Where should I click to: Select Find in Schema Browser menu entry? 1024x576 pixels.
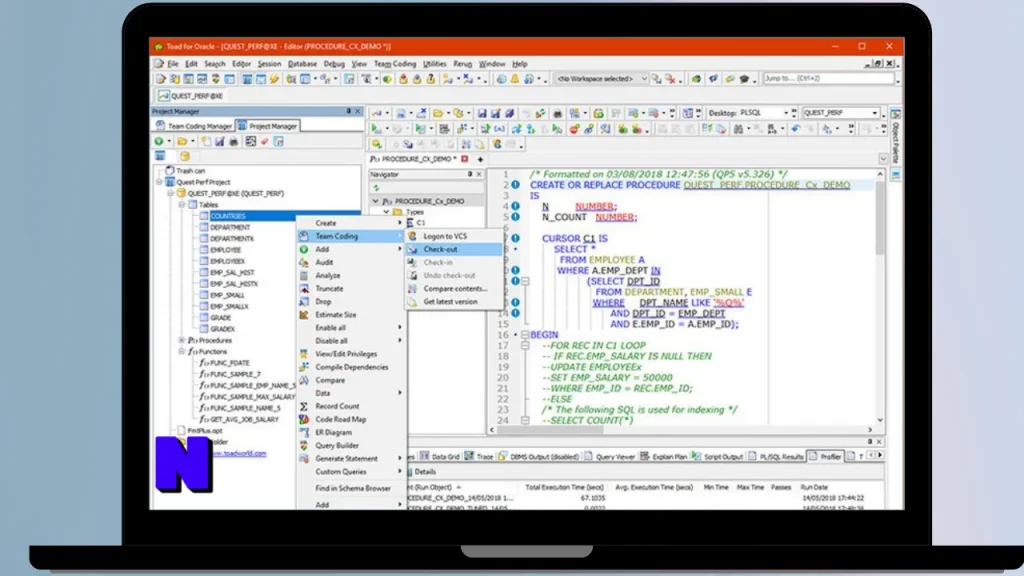[351, 488]
